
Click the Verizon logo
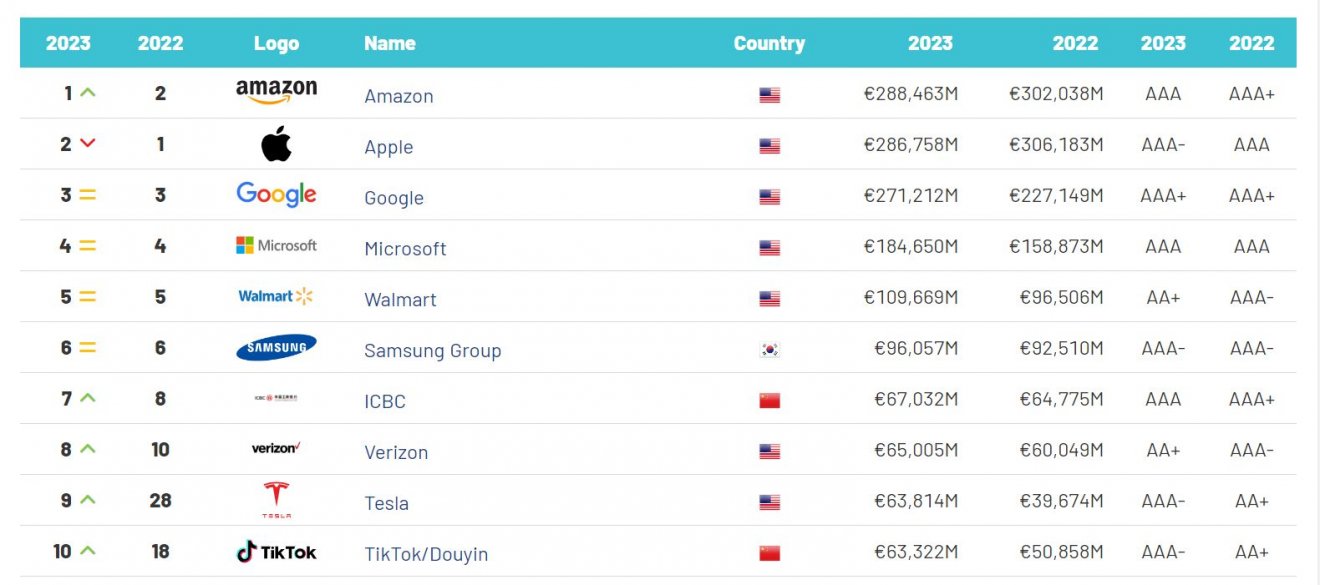point(276,448)
